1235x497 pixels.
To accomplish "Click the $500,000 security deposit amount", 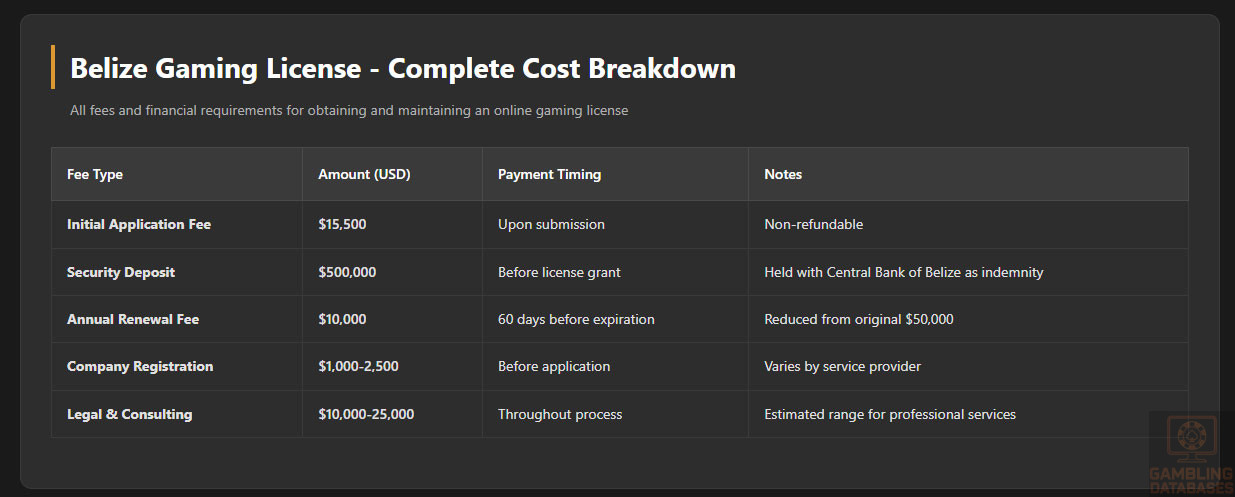I will [x=347, y=272].
